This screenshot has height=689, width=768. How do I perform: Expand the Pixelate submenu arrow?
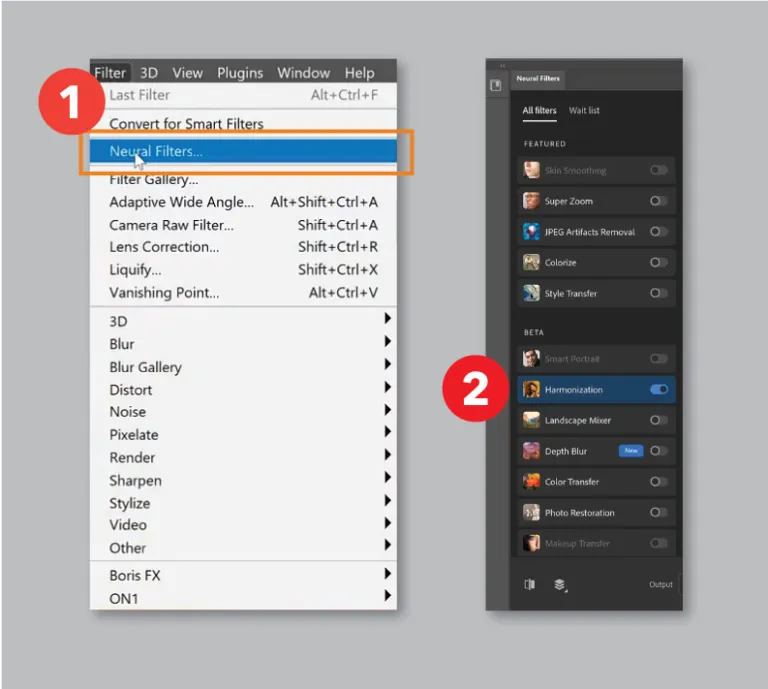(387, 431)
